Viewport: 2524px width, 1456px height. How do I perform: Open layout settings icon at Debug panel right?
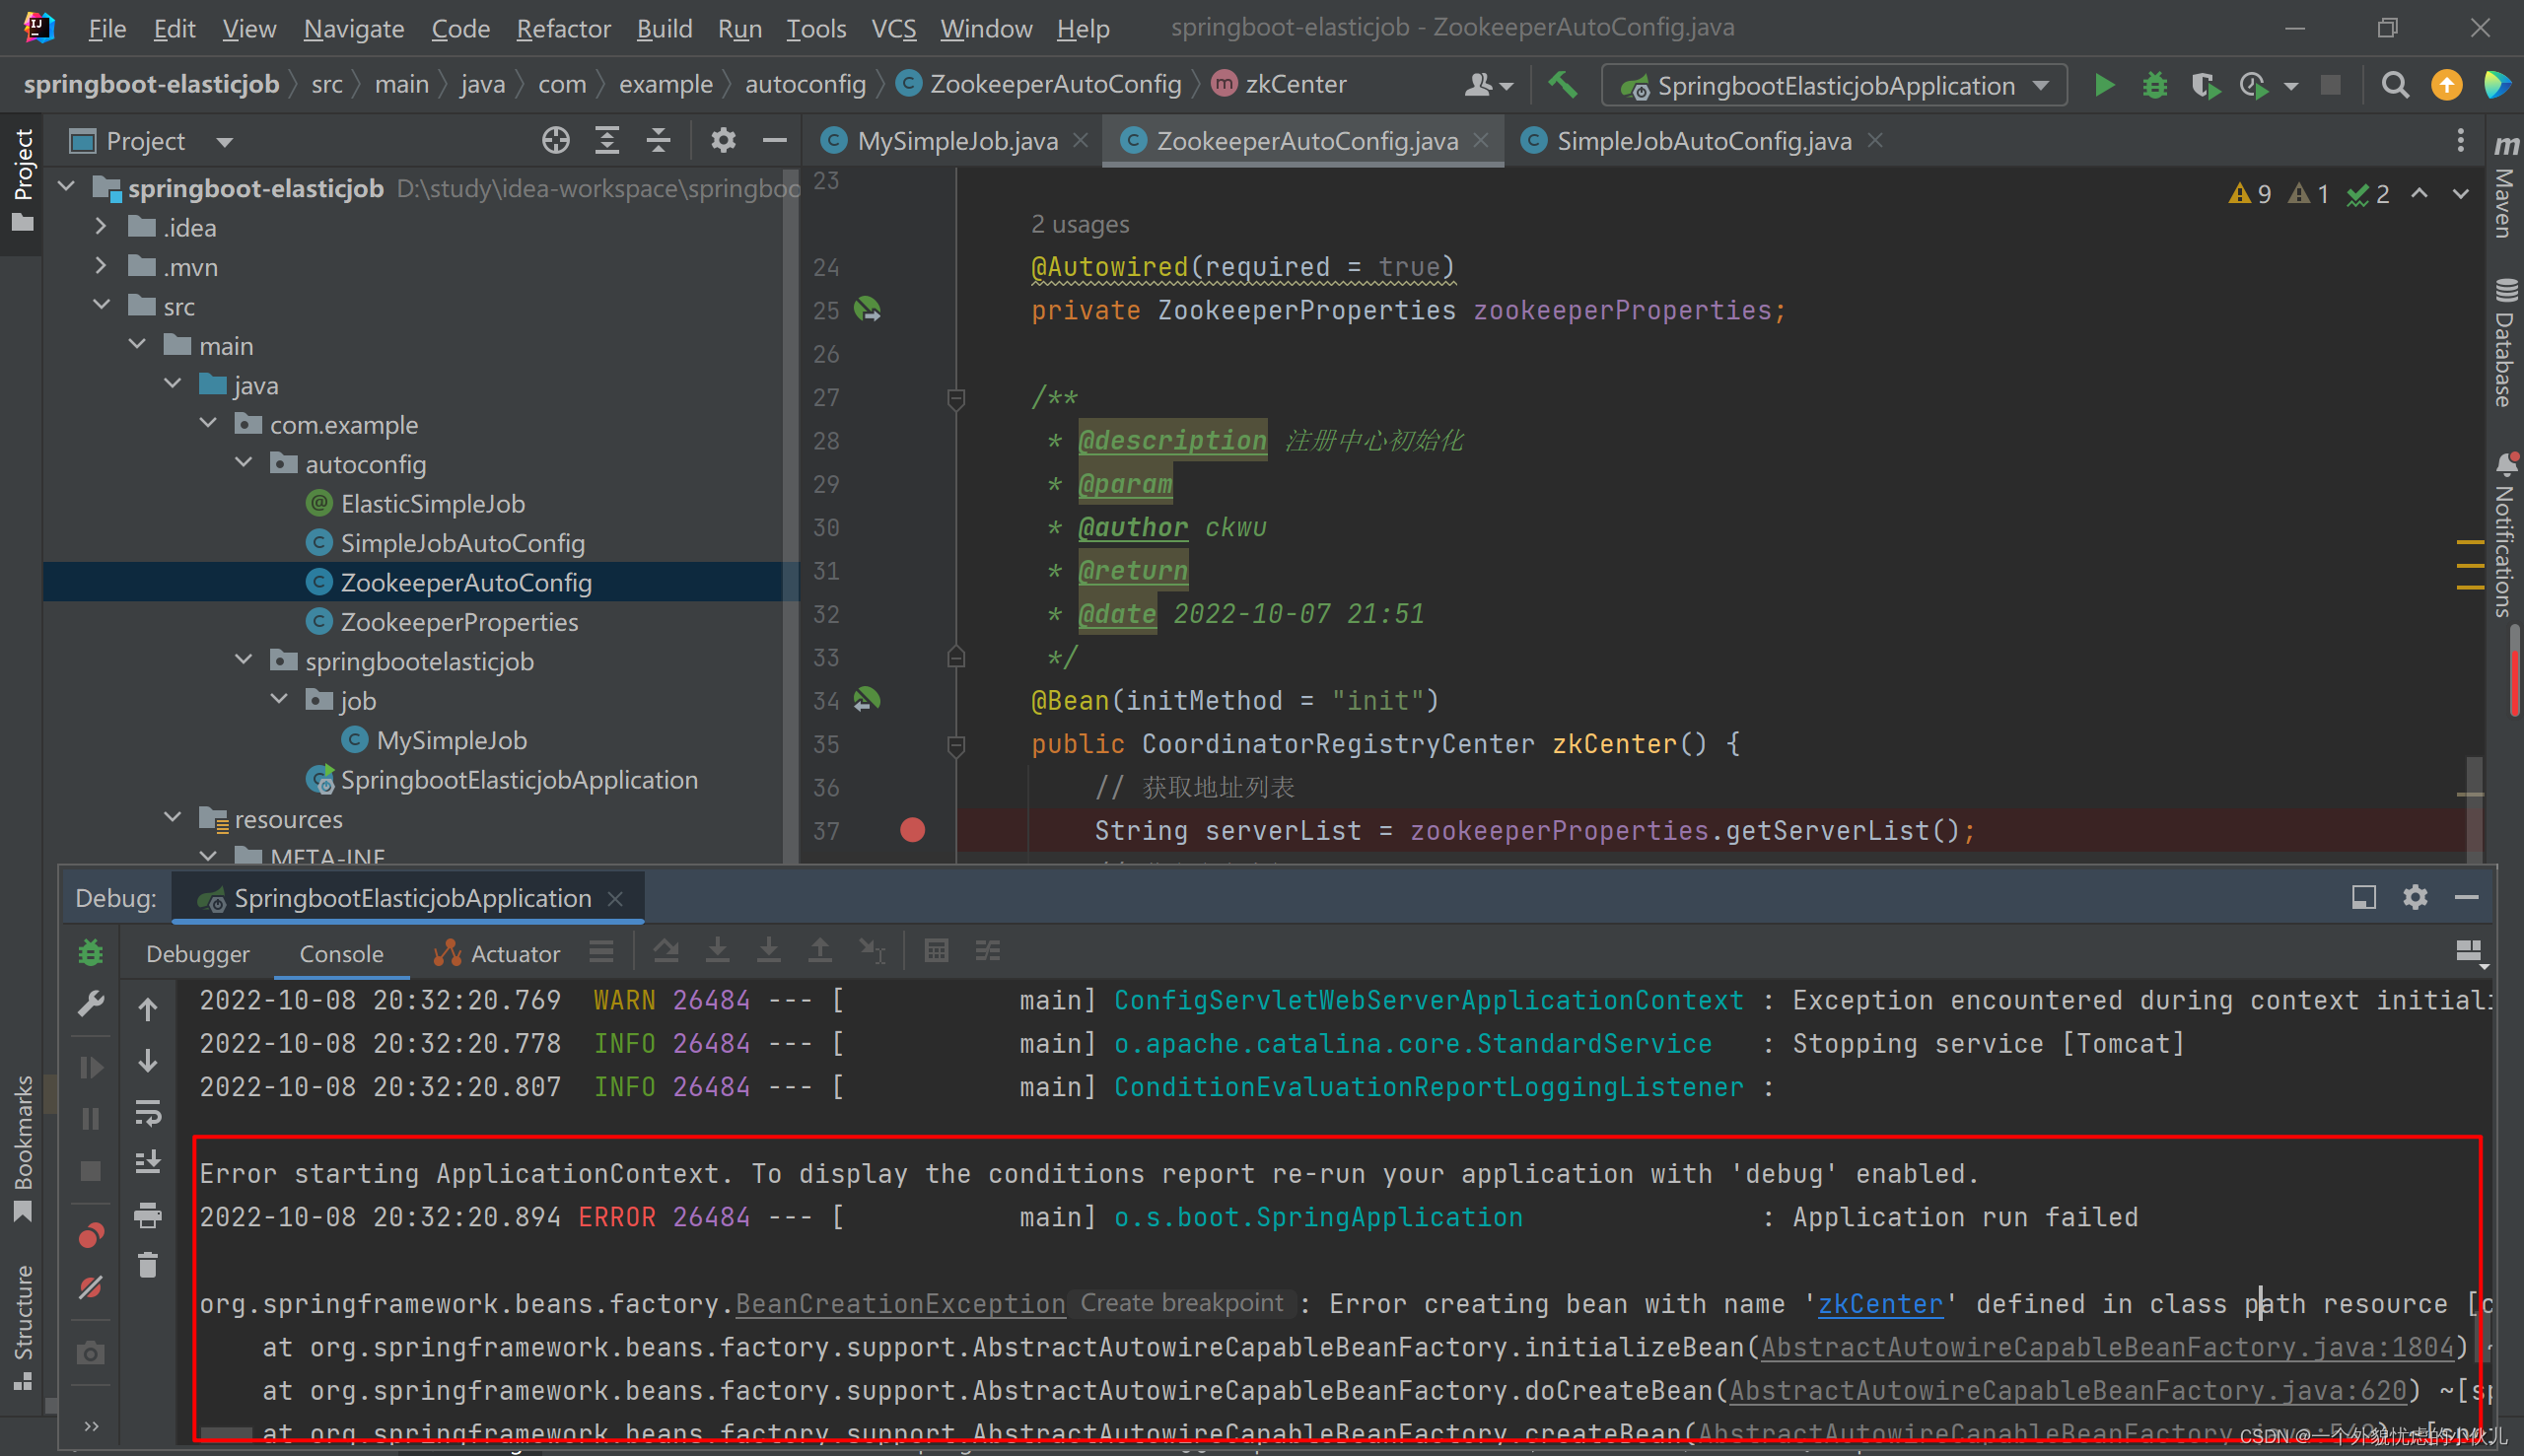pyautogui.click(x=2470, y=953)
